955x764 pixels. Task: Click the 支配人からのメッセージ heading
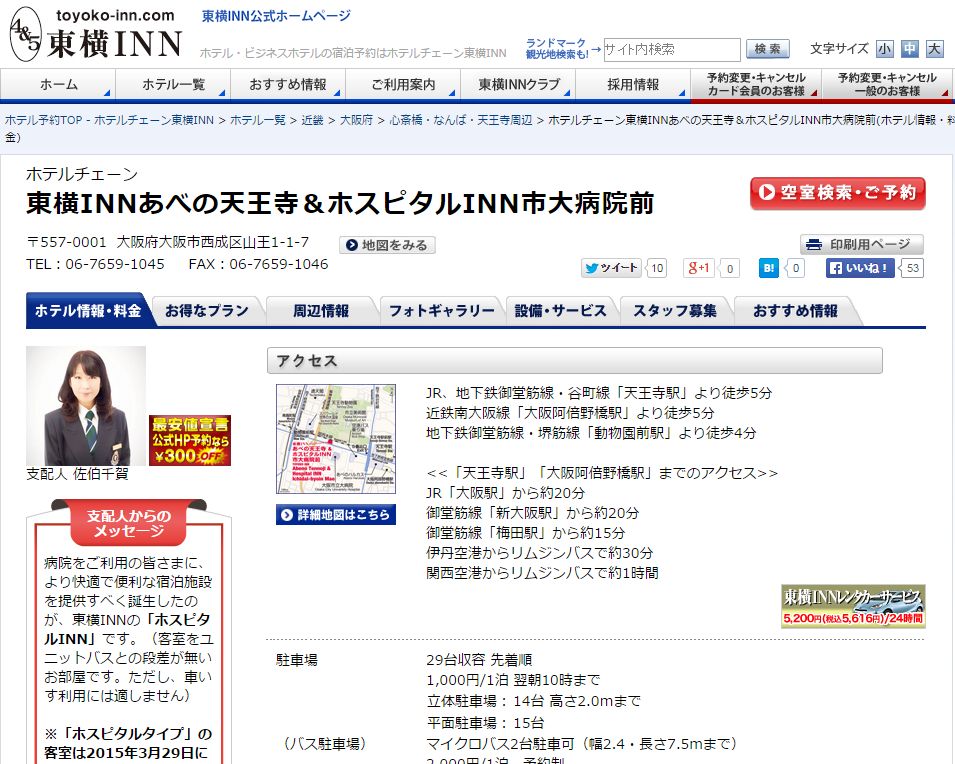point(129,523)
